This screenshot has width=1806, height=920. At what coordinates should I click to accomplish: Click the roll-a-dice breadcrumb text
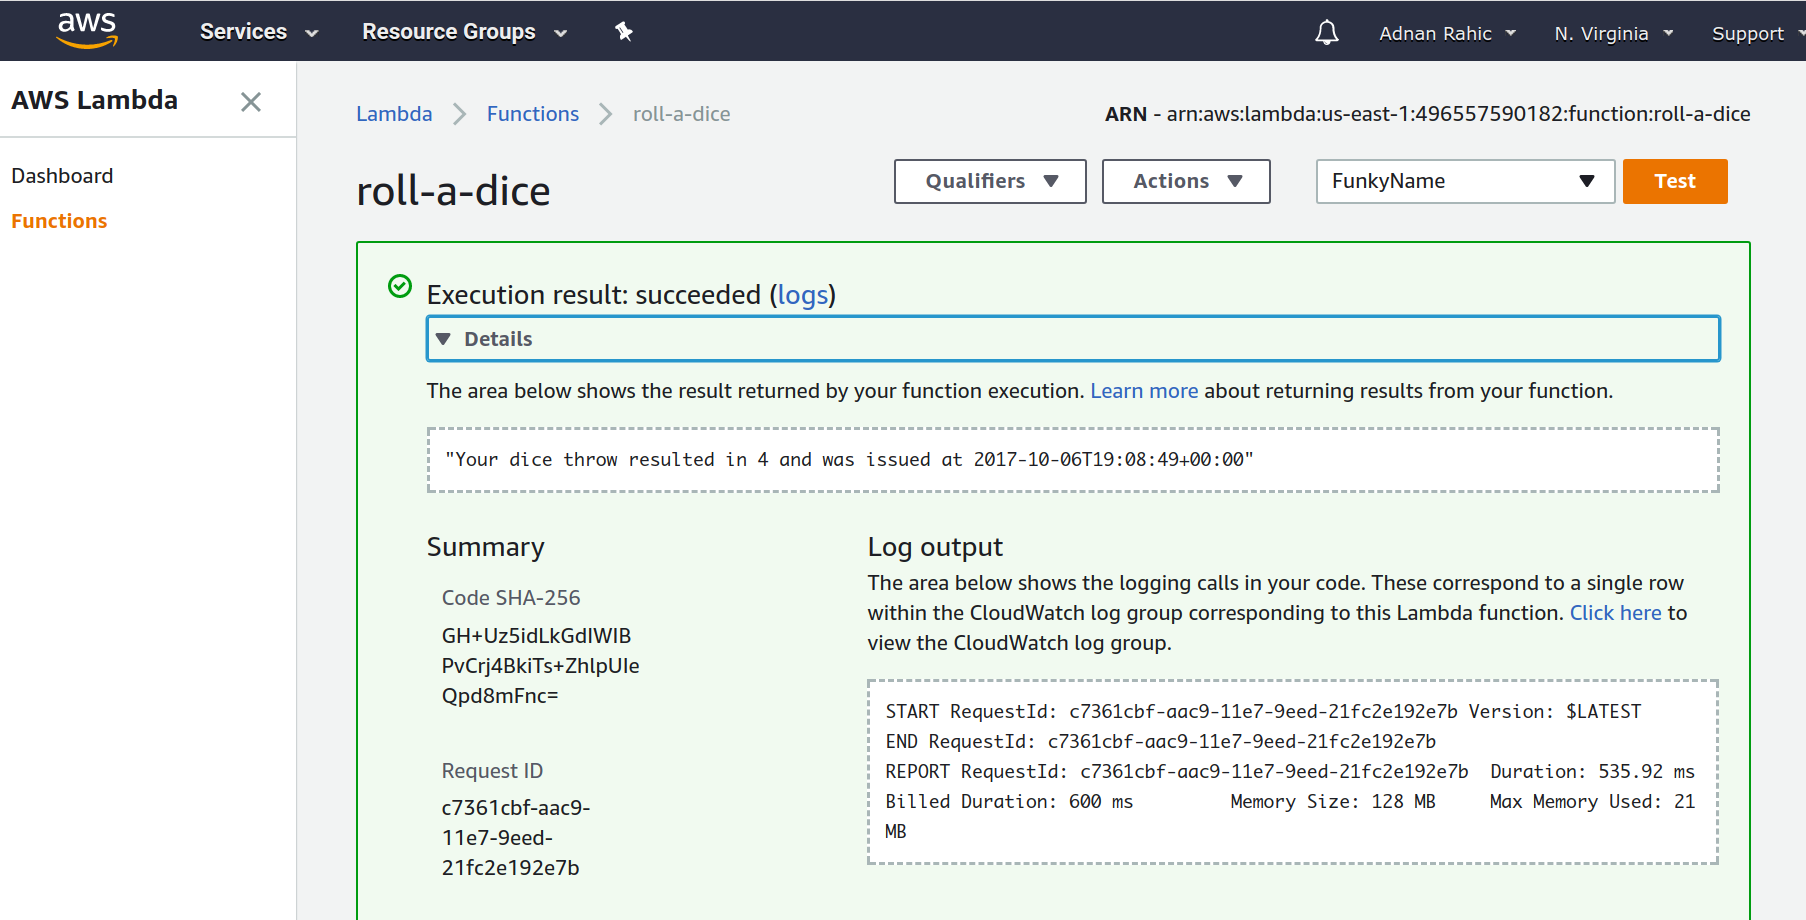point(681,114)
